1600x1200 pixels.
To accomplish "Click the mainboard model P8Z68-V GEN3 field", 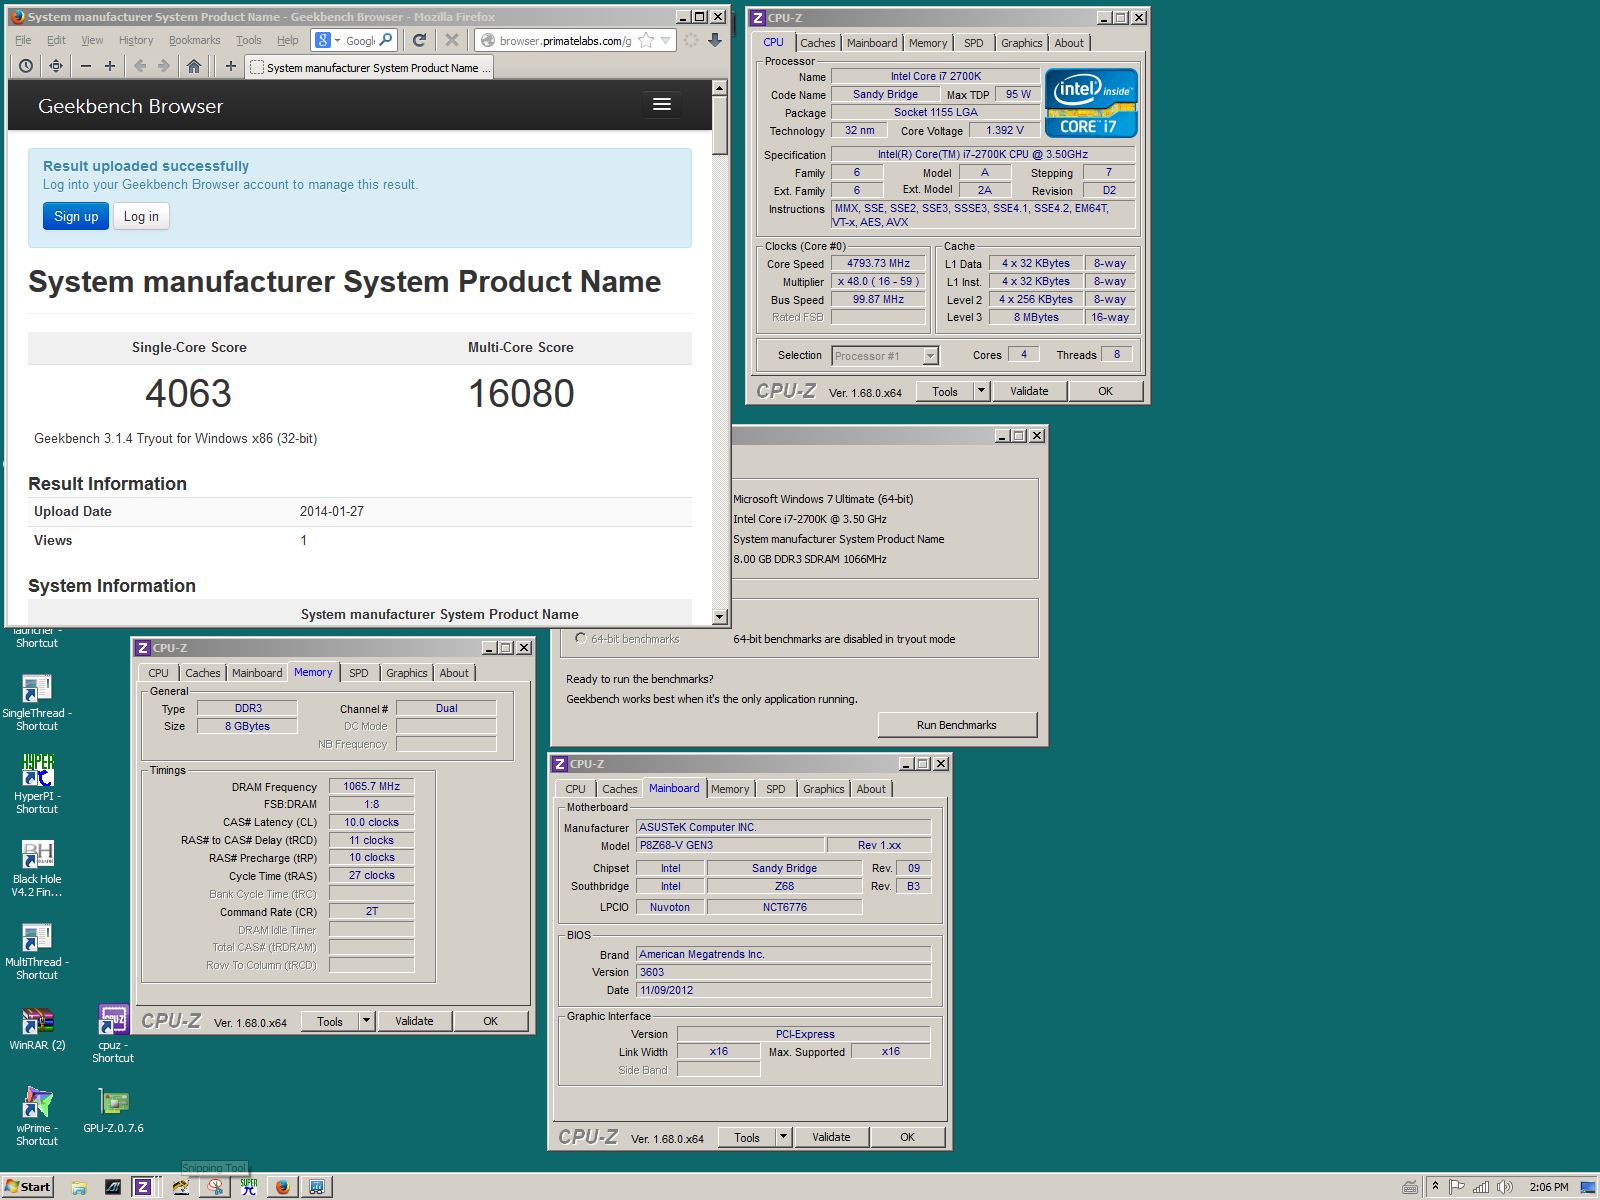I will (x=730, y=845).
